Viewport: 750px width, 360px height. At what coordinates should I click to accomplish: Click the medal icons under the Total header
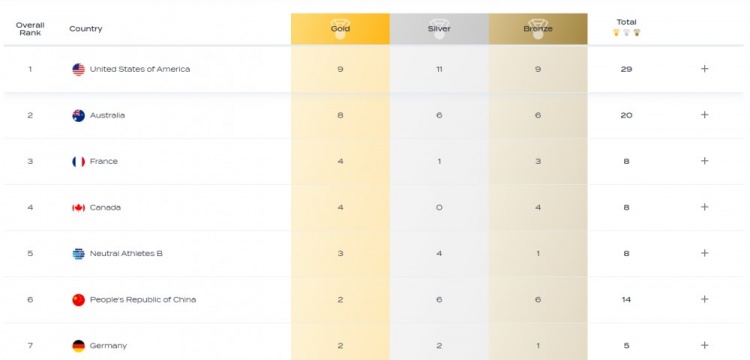tap(627, 33)
